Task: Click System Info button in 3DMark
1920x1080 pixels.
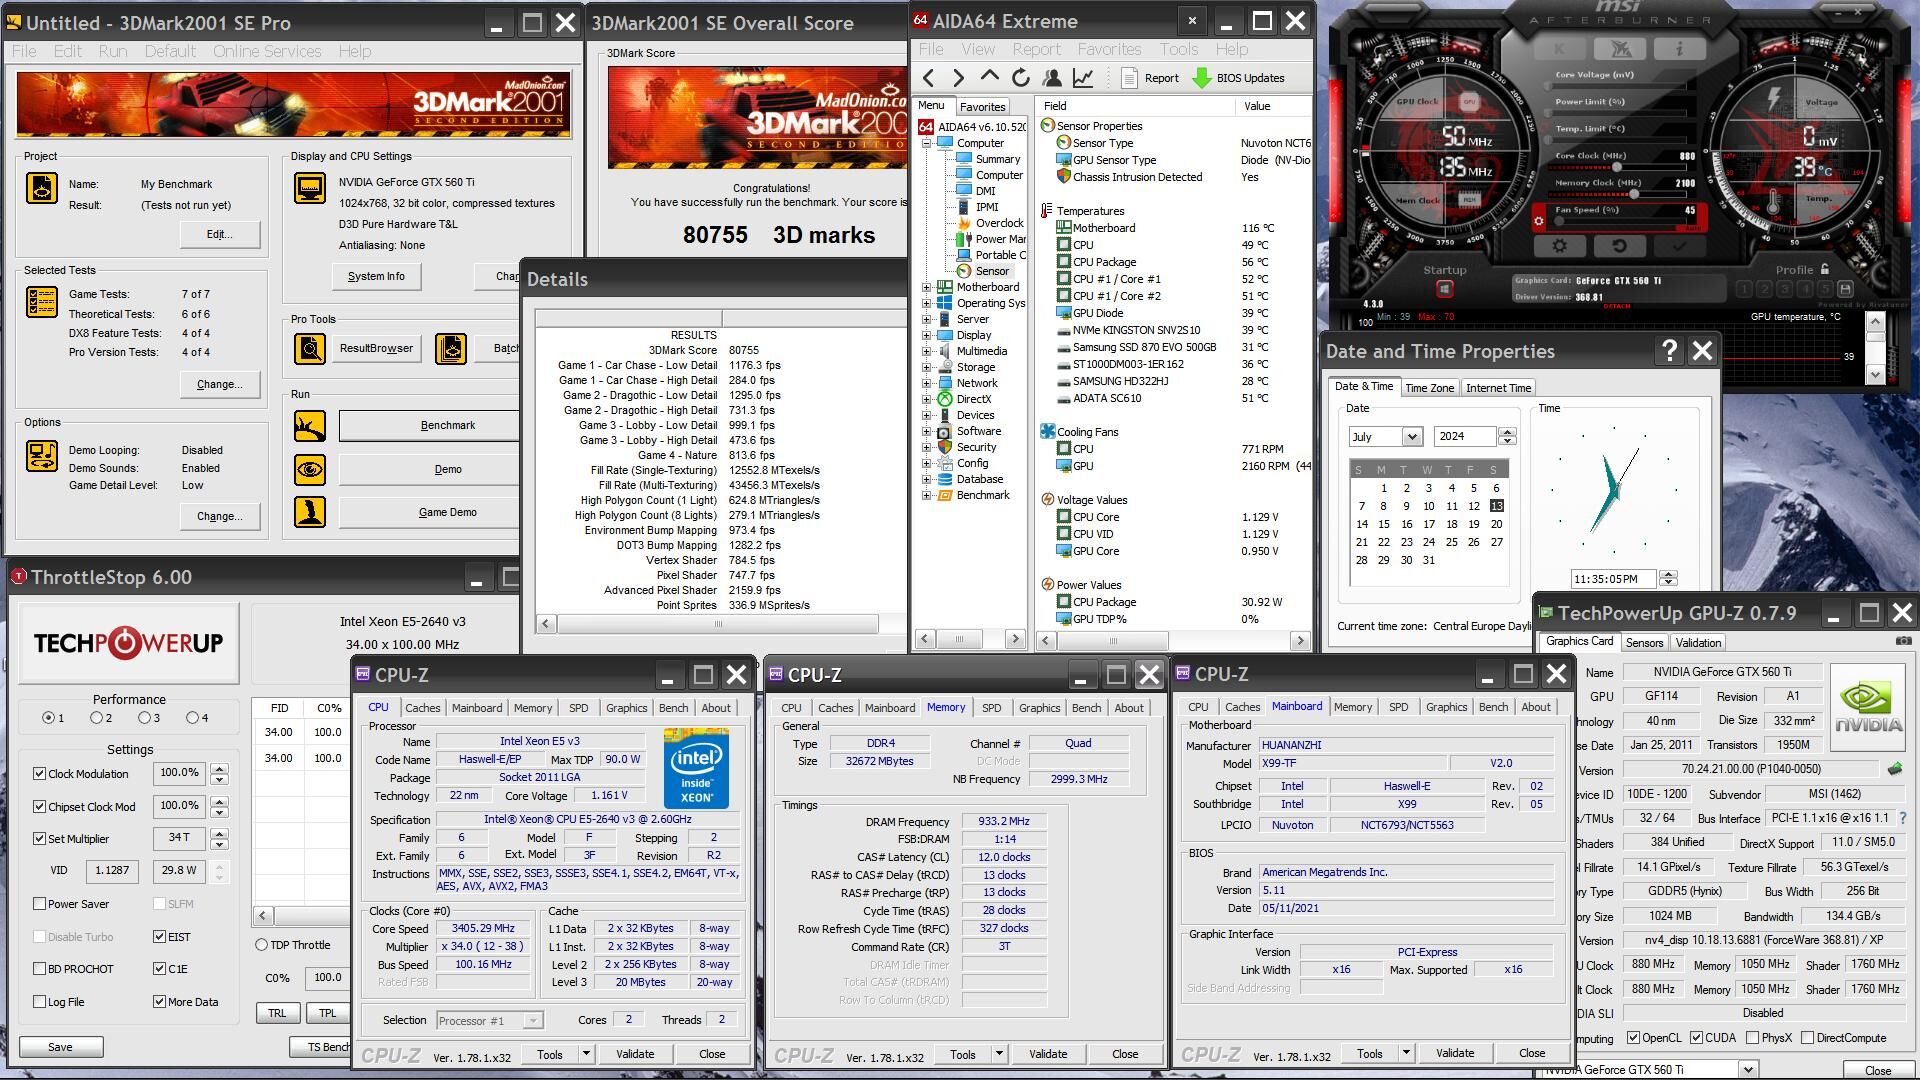Action: pos(376,276)
